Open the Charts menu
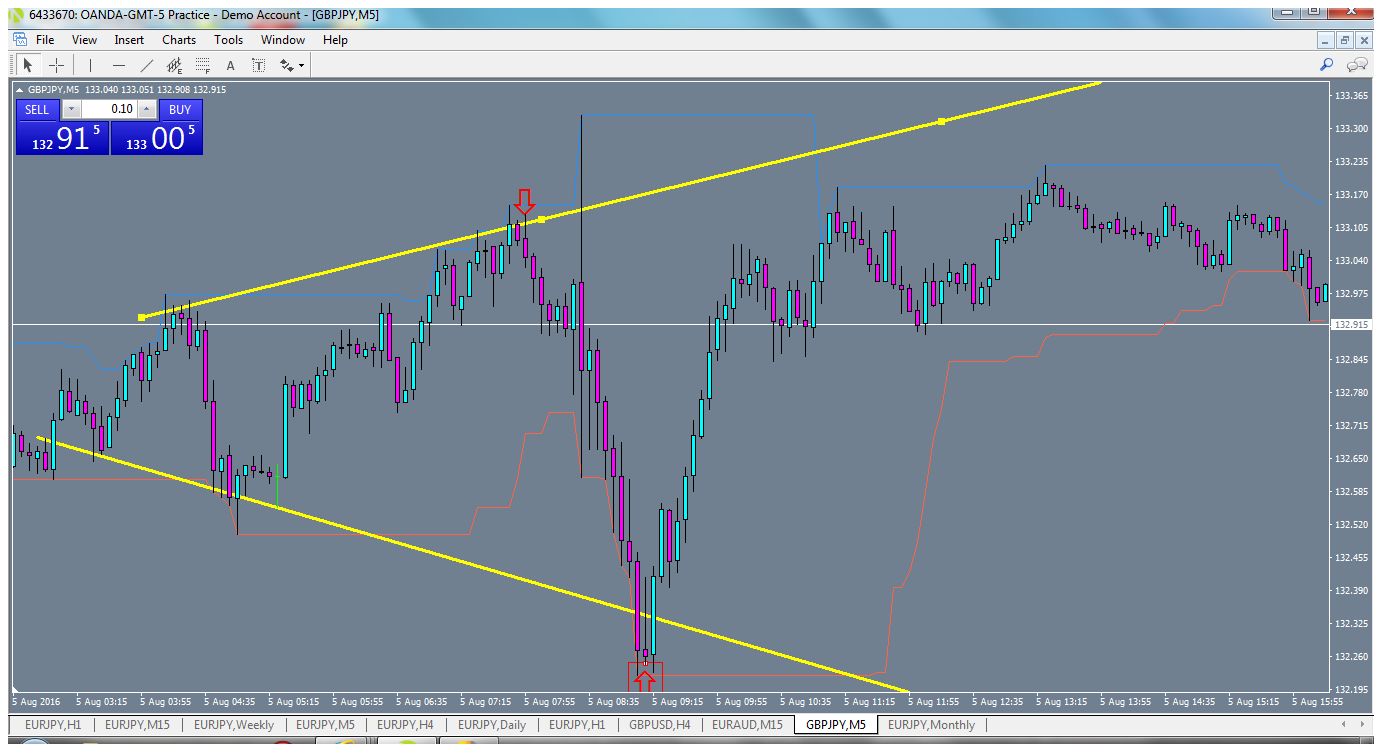The width and height of the screenshot is (1382, 744). 178,40
